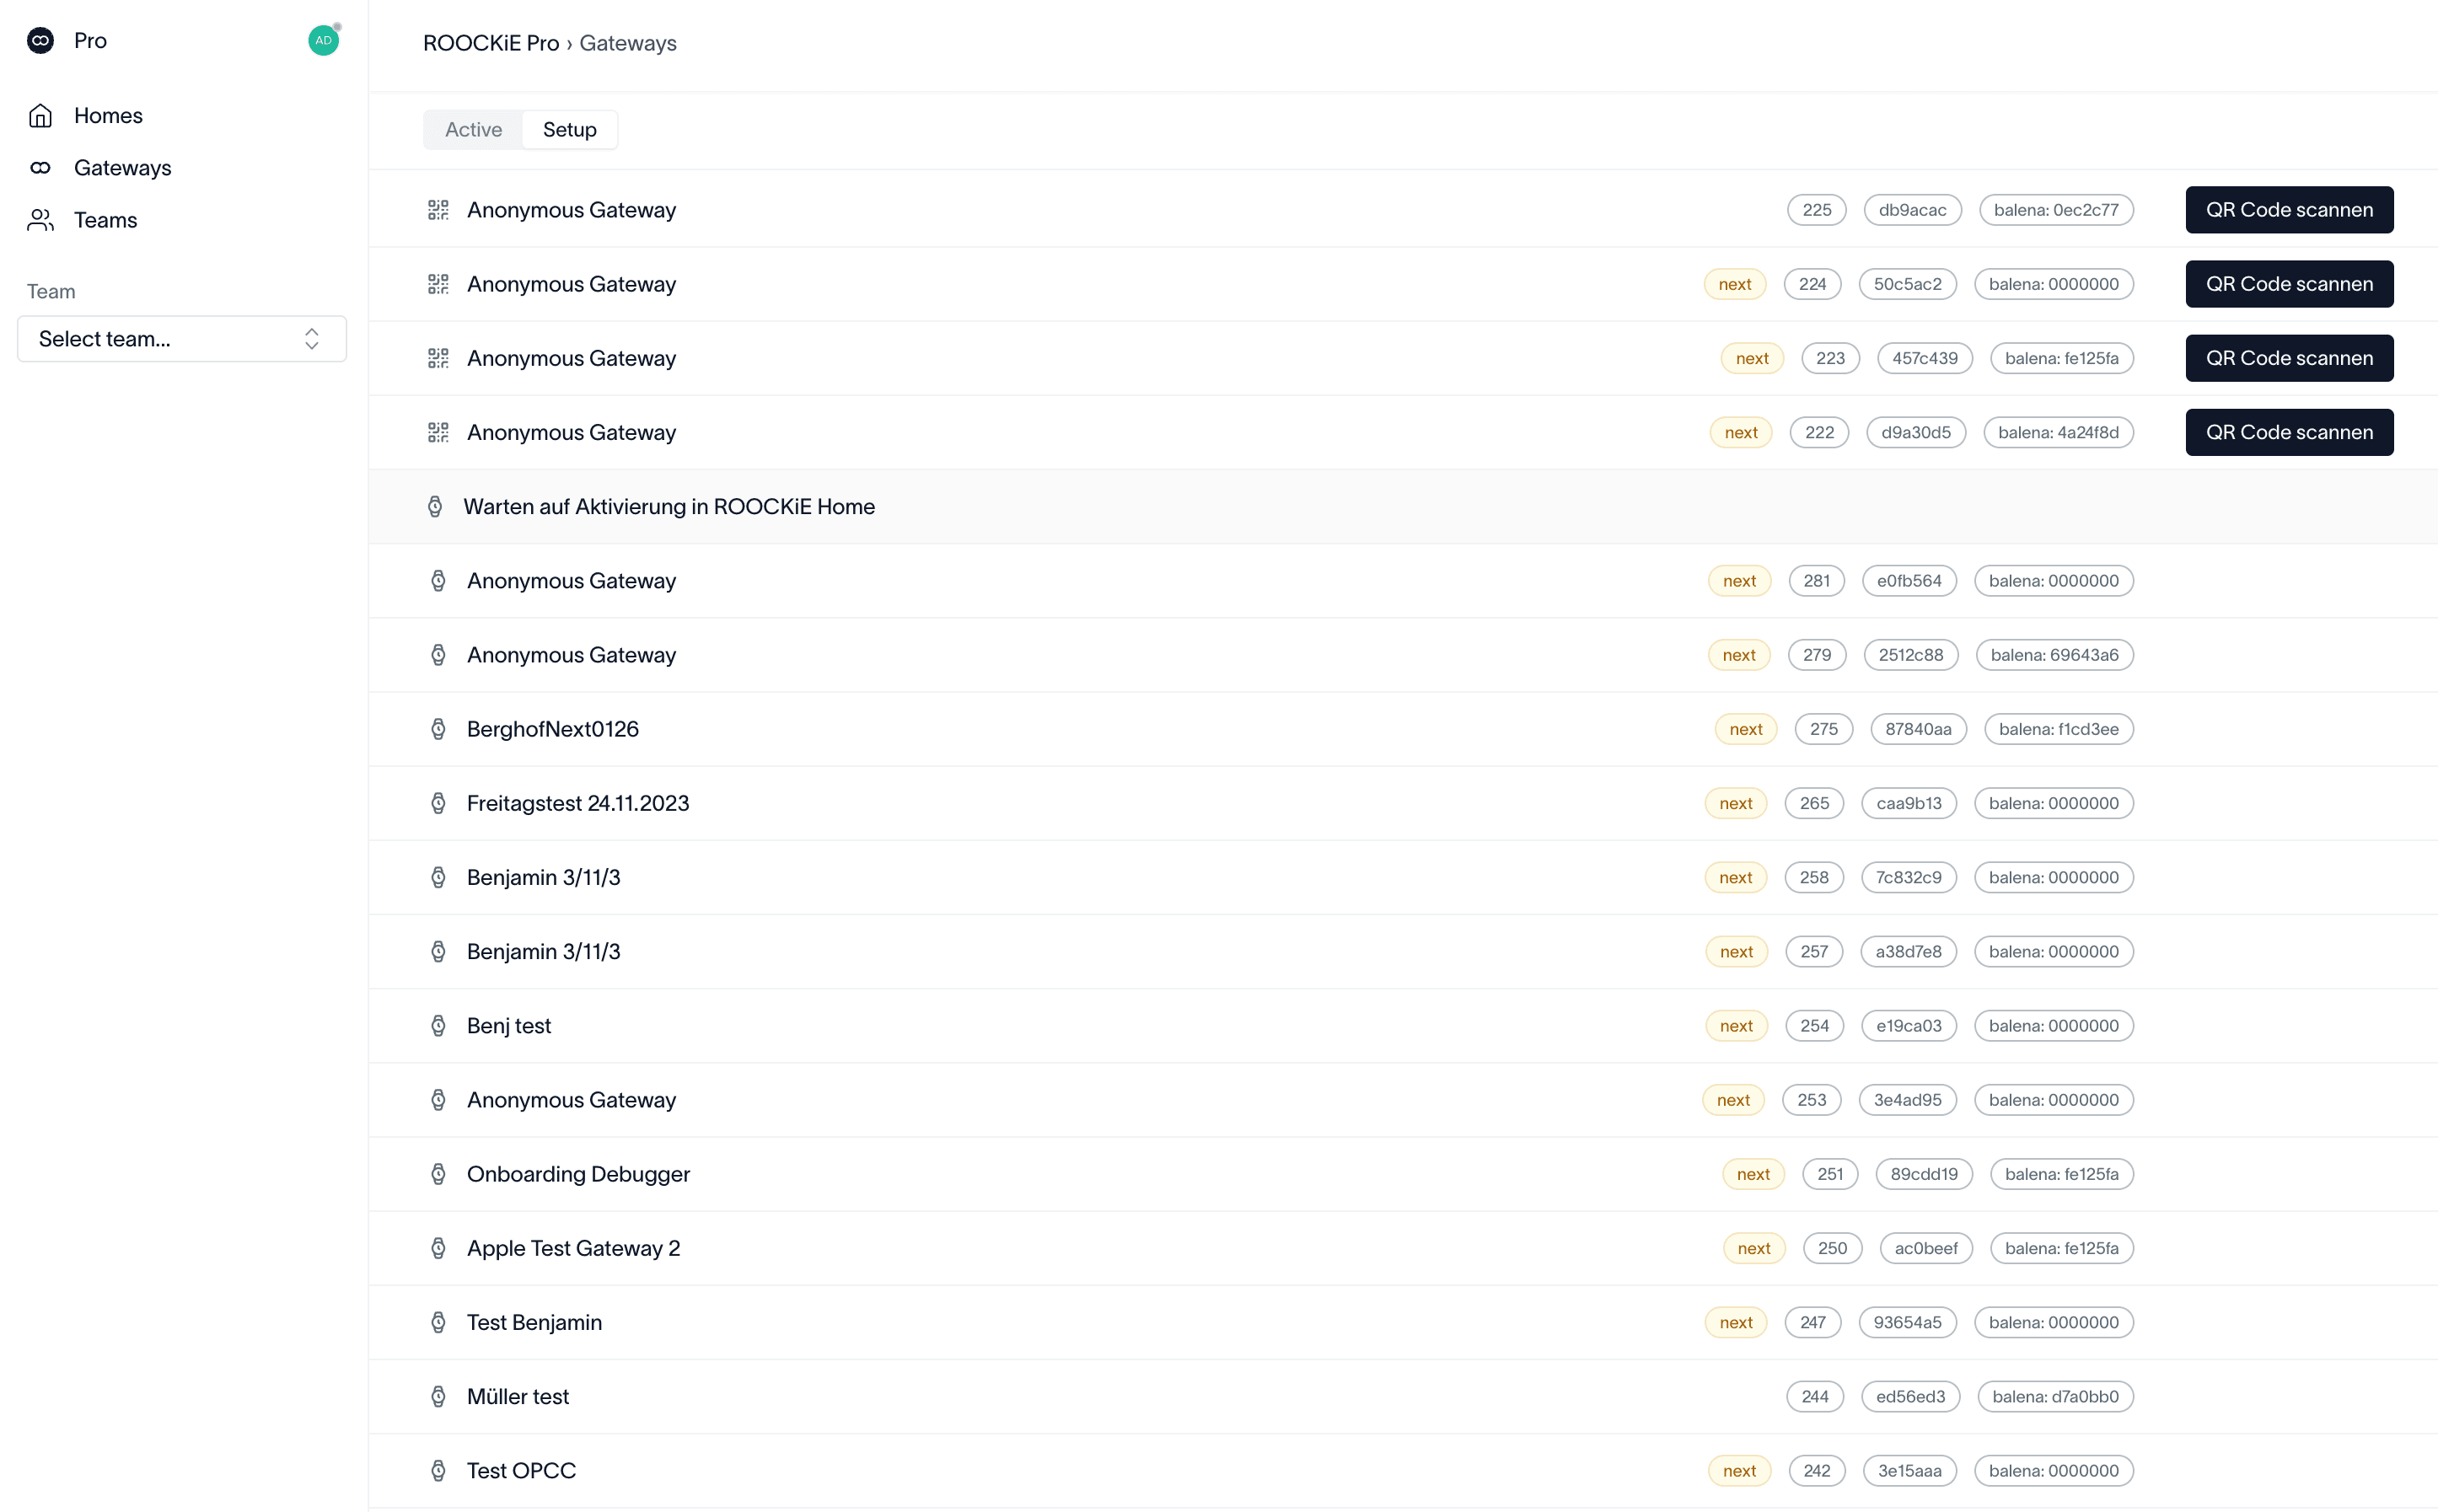Click the next badge on Test OPCC
The height and width of the screenshot is (1512, 2438).
(1739, 1470)
